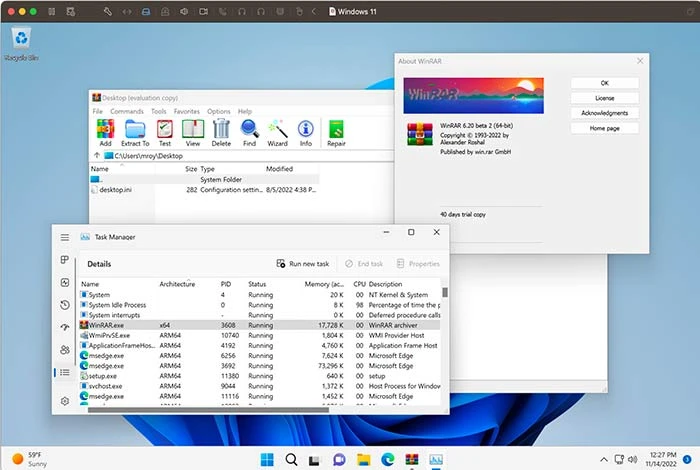700x470 pixels.
Task: Sort Task Manager by Memory column
Action: pos(324,284)
